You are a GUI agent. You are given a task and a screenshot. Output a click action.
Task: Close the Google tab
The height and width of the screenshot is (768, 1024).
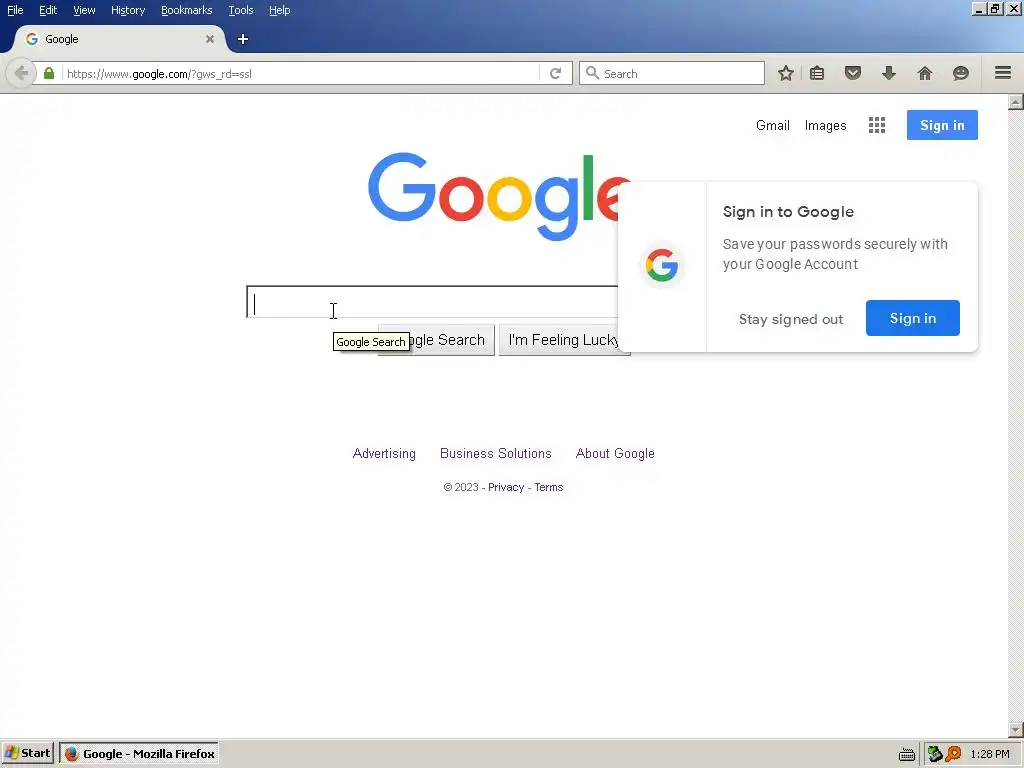tap(210, 39)
